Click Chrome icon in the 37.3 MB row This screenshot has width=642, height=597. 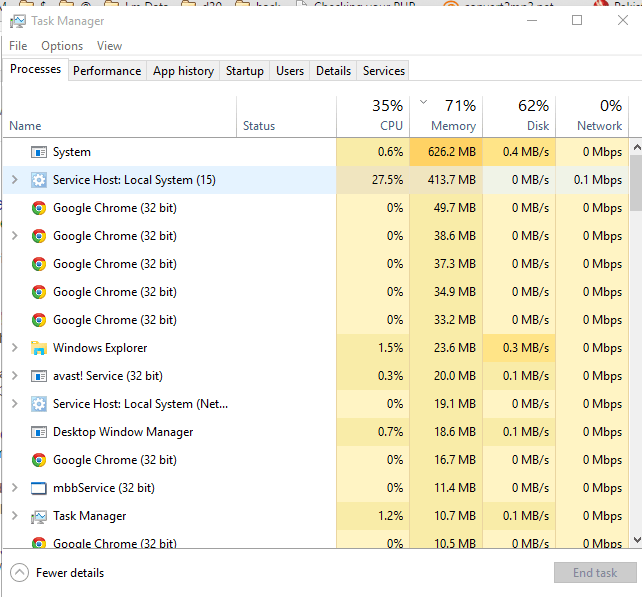point(39,264)
